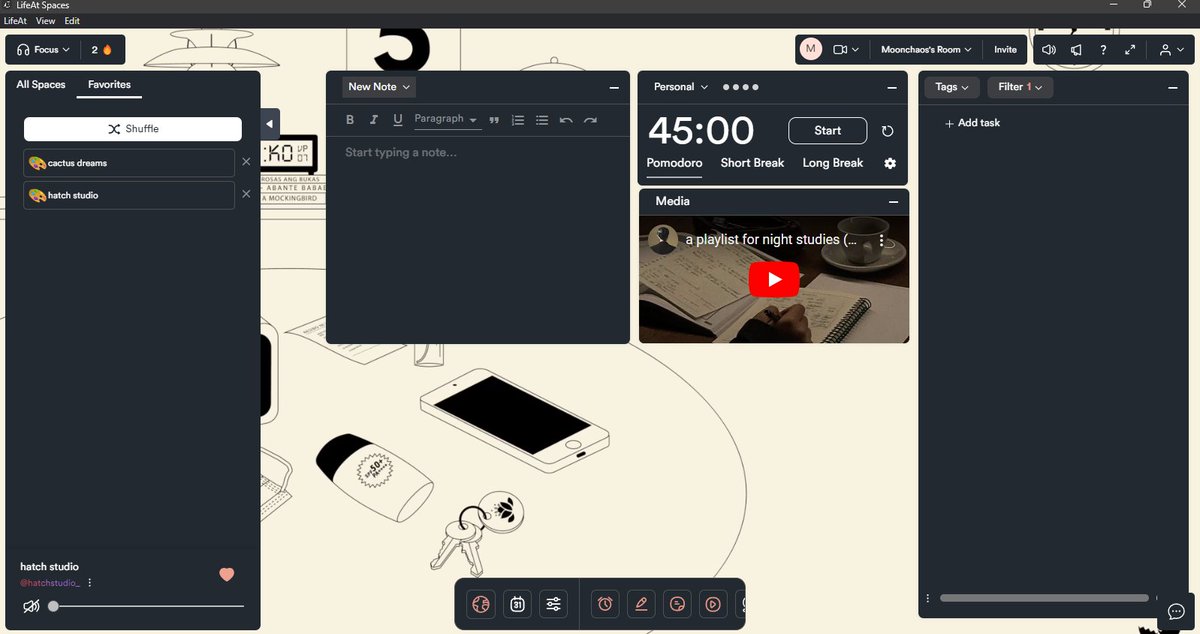Minimize the New Note widget

[614, 88]
